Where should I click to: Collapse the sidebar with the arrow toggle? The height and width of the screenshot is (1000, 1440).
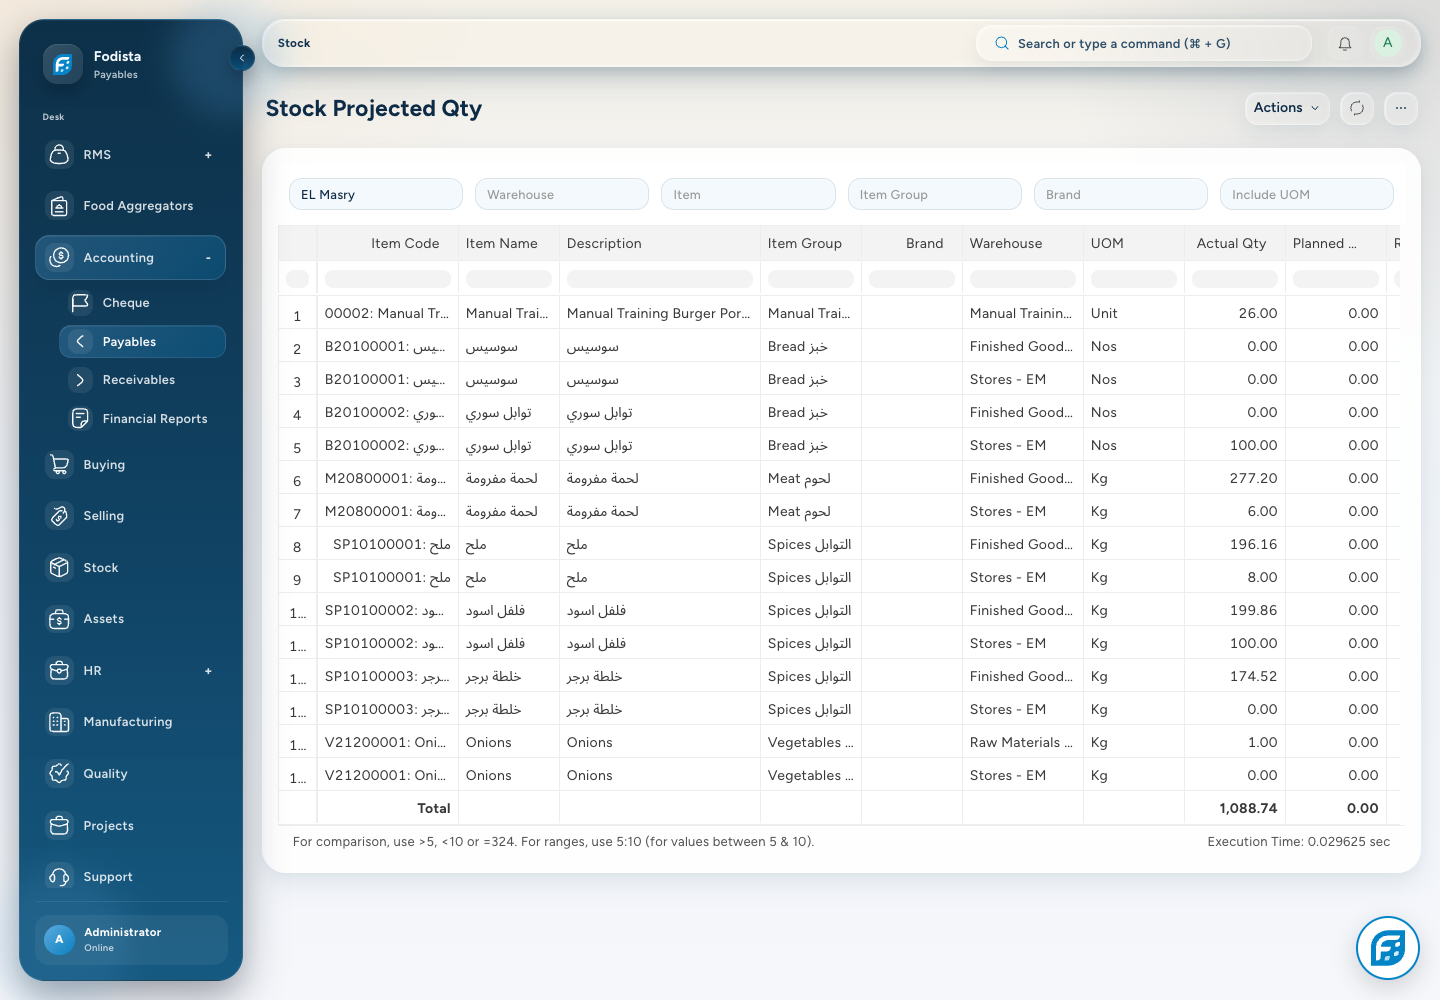(242, 58)
